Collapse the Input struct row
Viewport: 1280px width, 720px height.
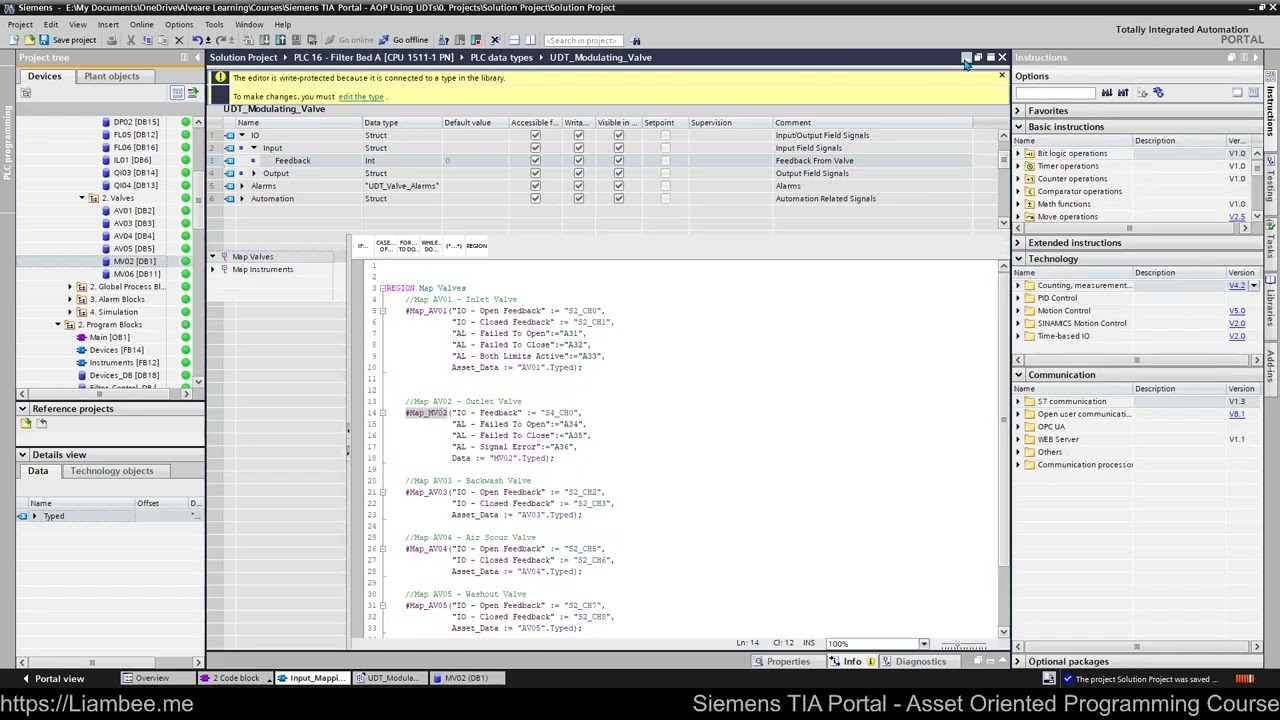[x=253, y=148]
